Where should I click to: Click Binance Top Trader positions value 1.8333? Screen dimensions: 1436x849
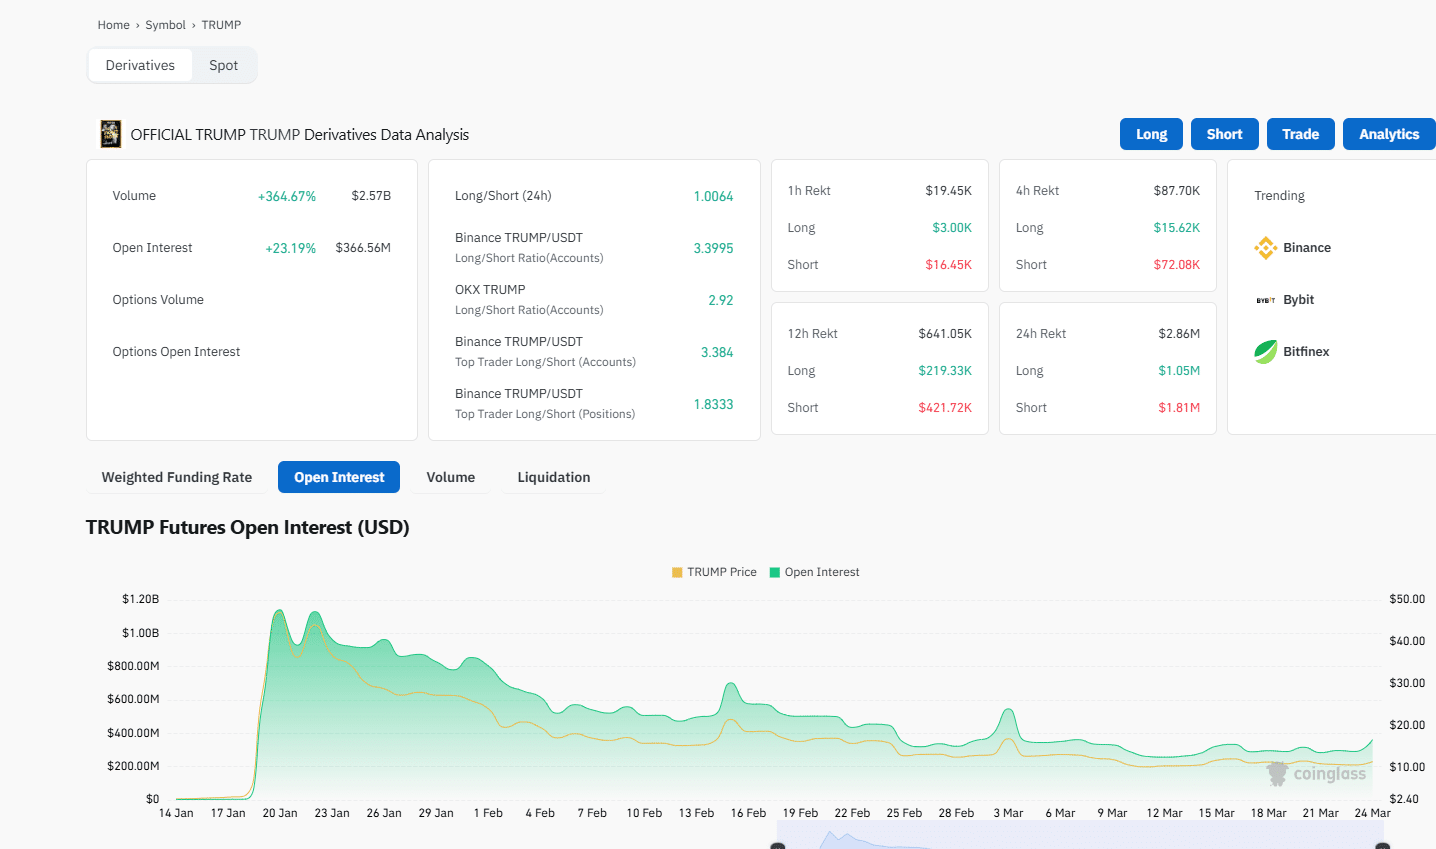713,404
